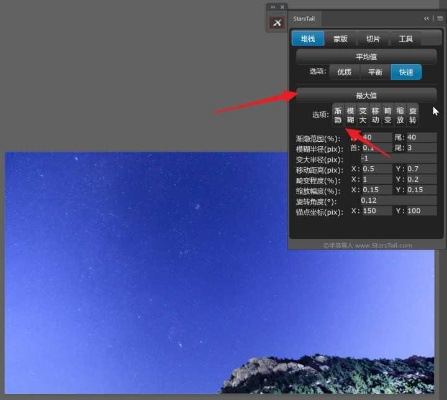The width and height of the screenshot is (447, 400).
Task: Collapse StarsTail panel using the << icon
Action: click(426, 19)
